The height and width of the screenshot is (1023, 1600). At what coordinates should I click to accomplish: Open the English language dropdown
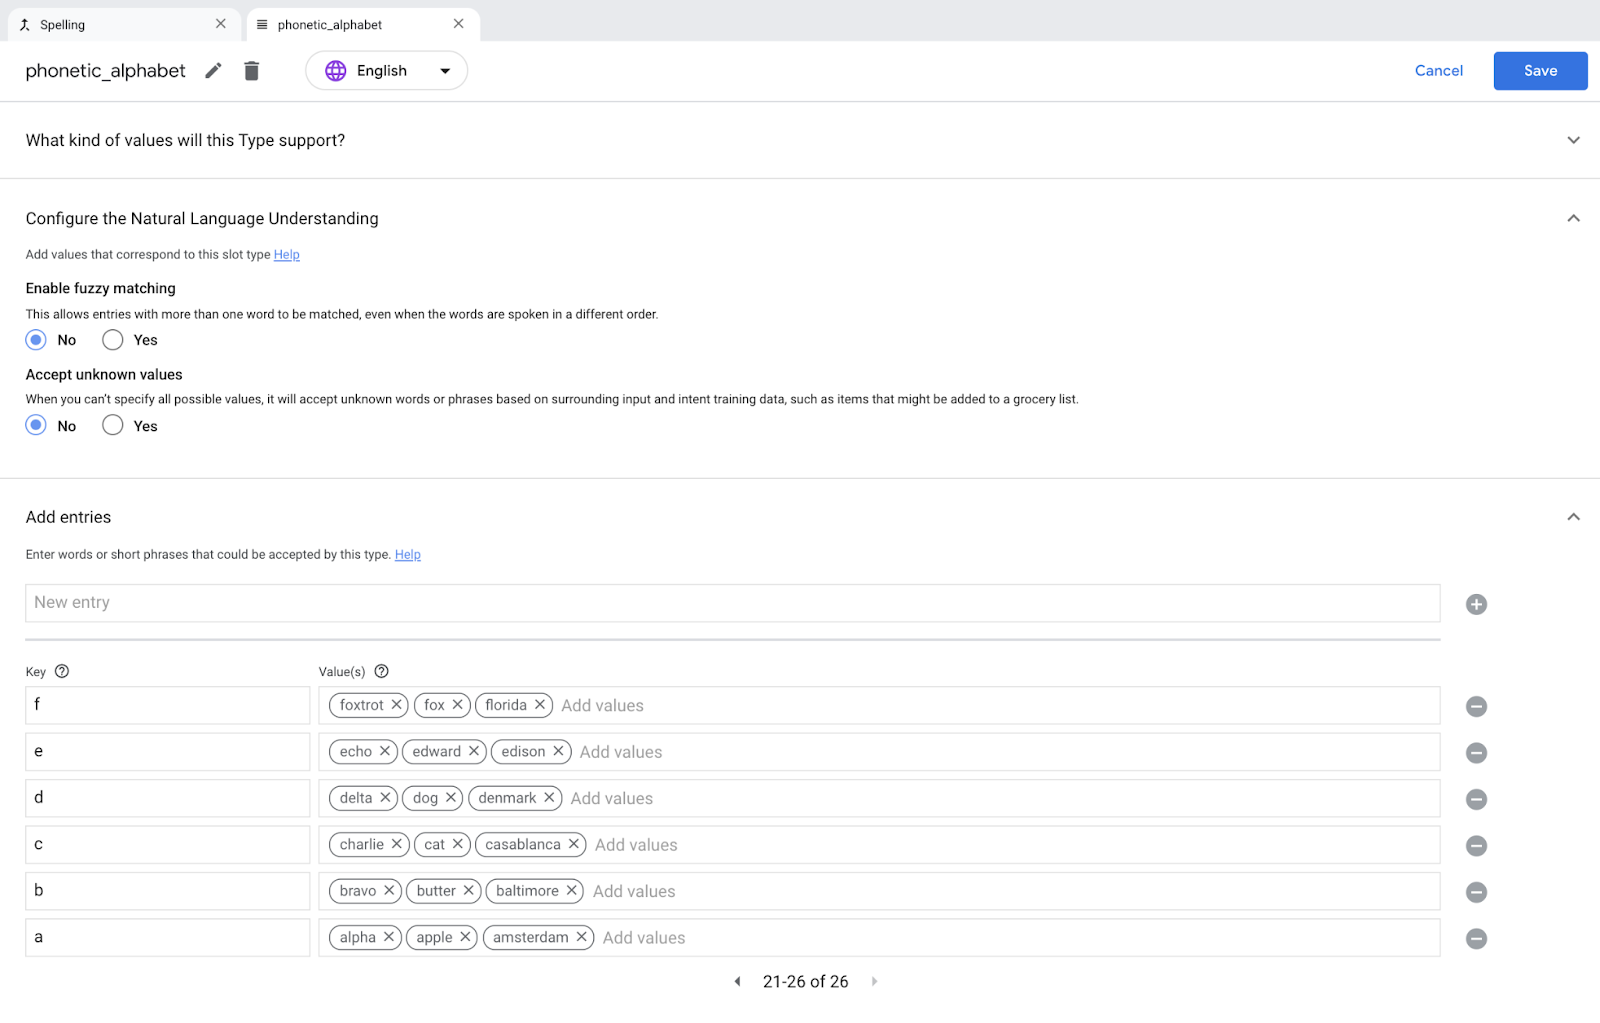386,71
